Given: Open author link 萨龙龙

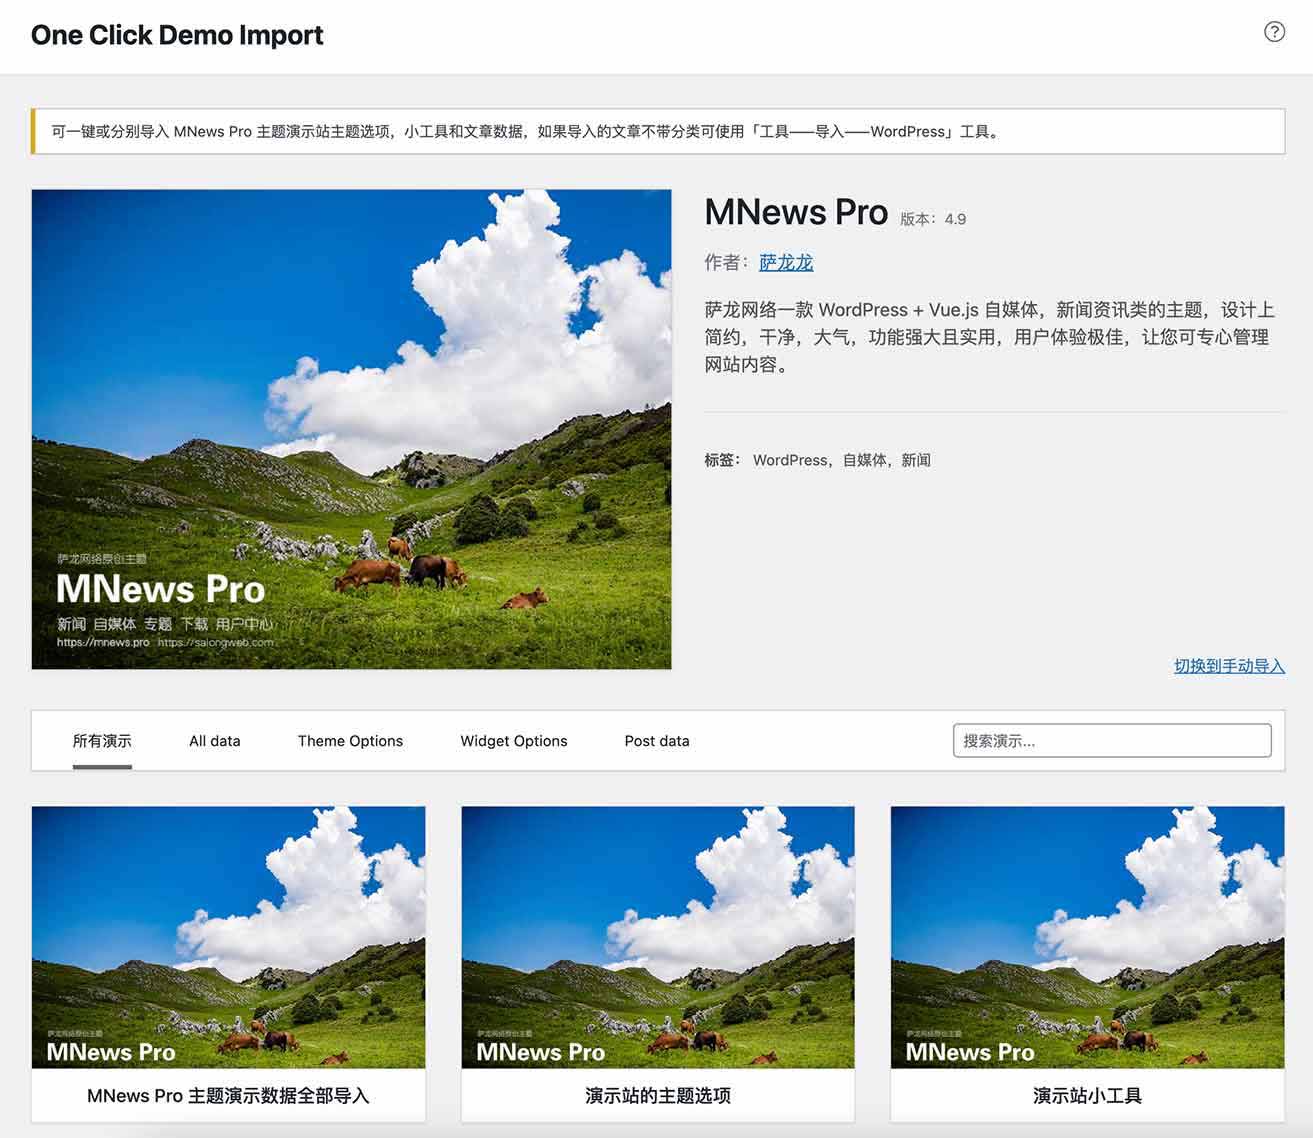Looking at the screenshot, I should pyautogui.click(x=786, y=263).
